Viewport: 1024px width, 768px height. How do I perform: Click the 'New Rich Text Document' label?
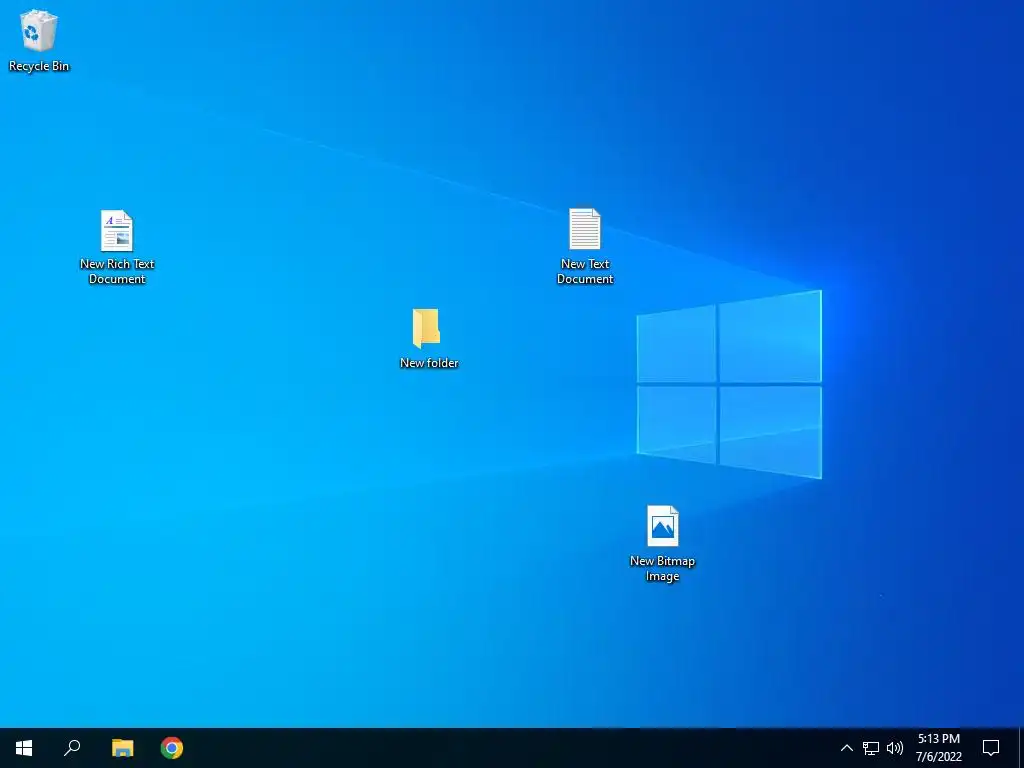click(117, 271)
